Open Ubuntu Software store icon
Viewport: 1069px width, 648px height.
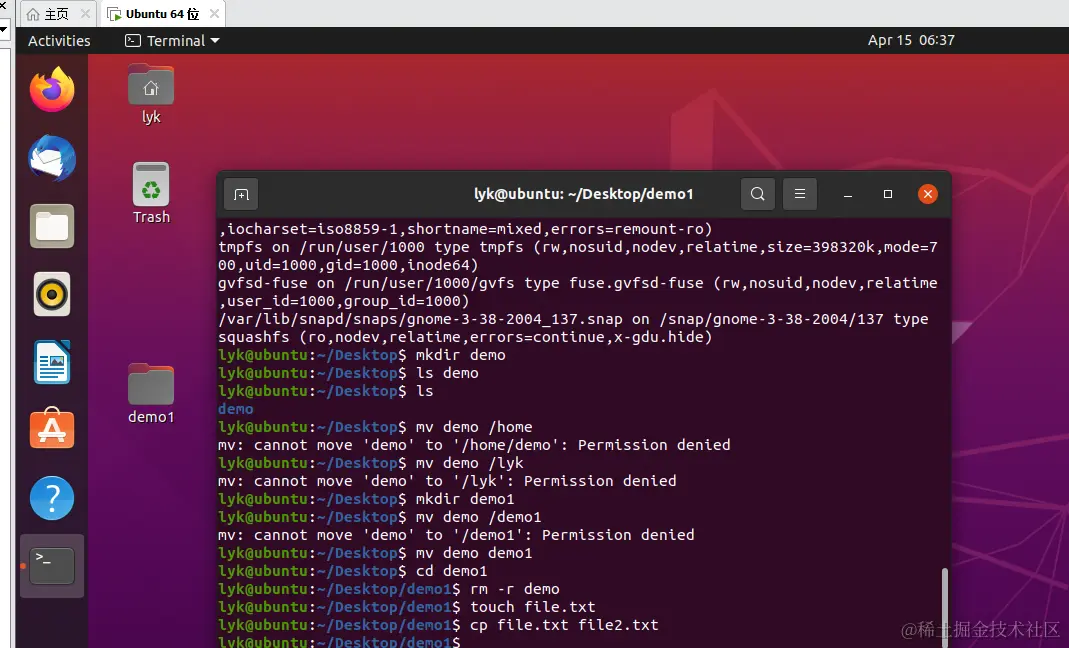[x=52, y=429]
